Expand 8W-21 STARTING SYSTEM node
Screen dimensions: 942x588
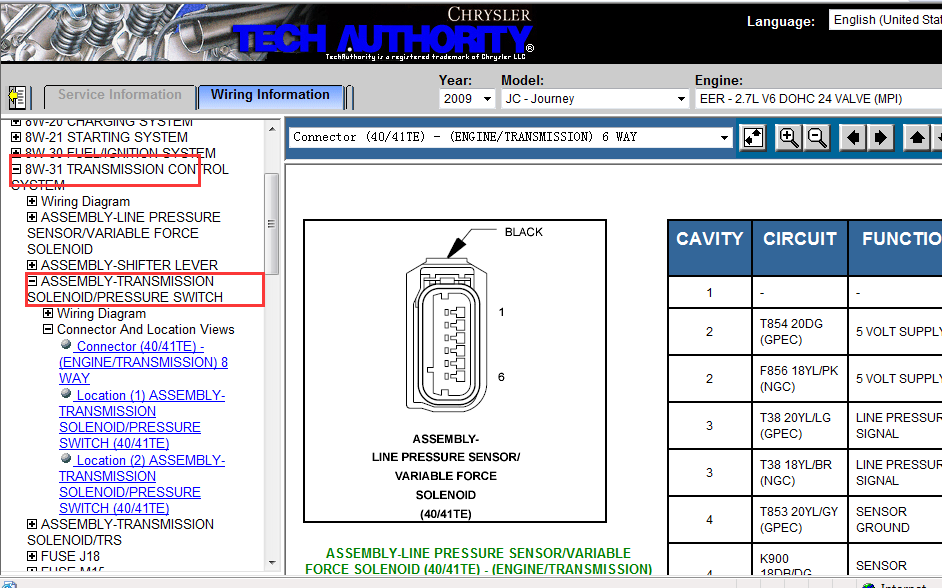click(16, 138)
